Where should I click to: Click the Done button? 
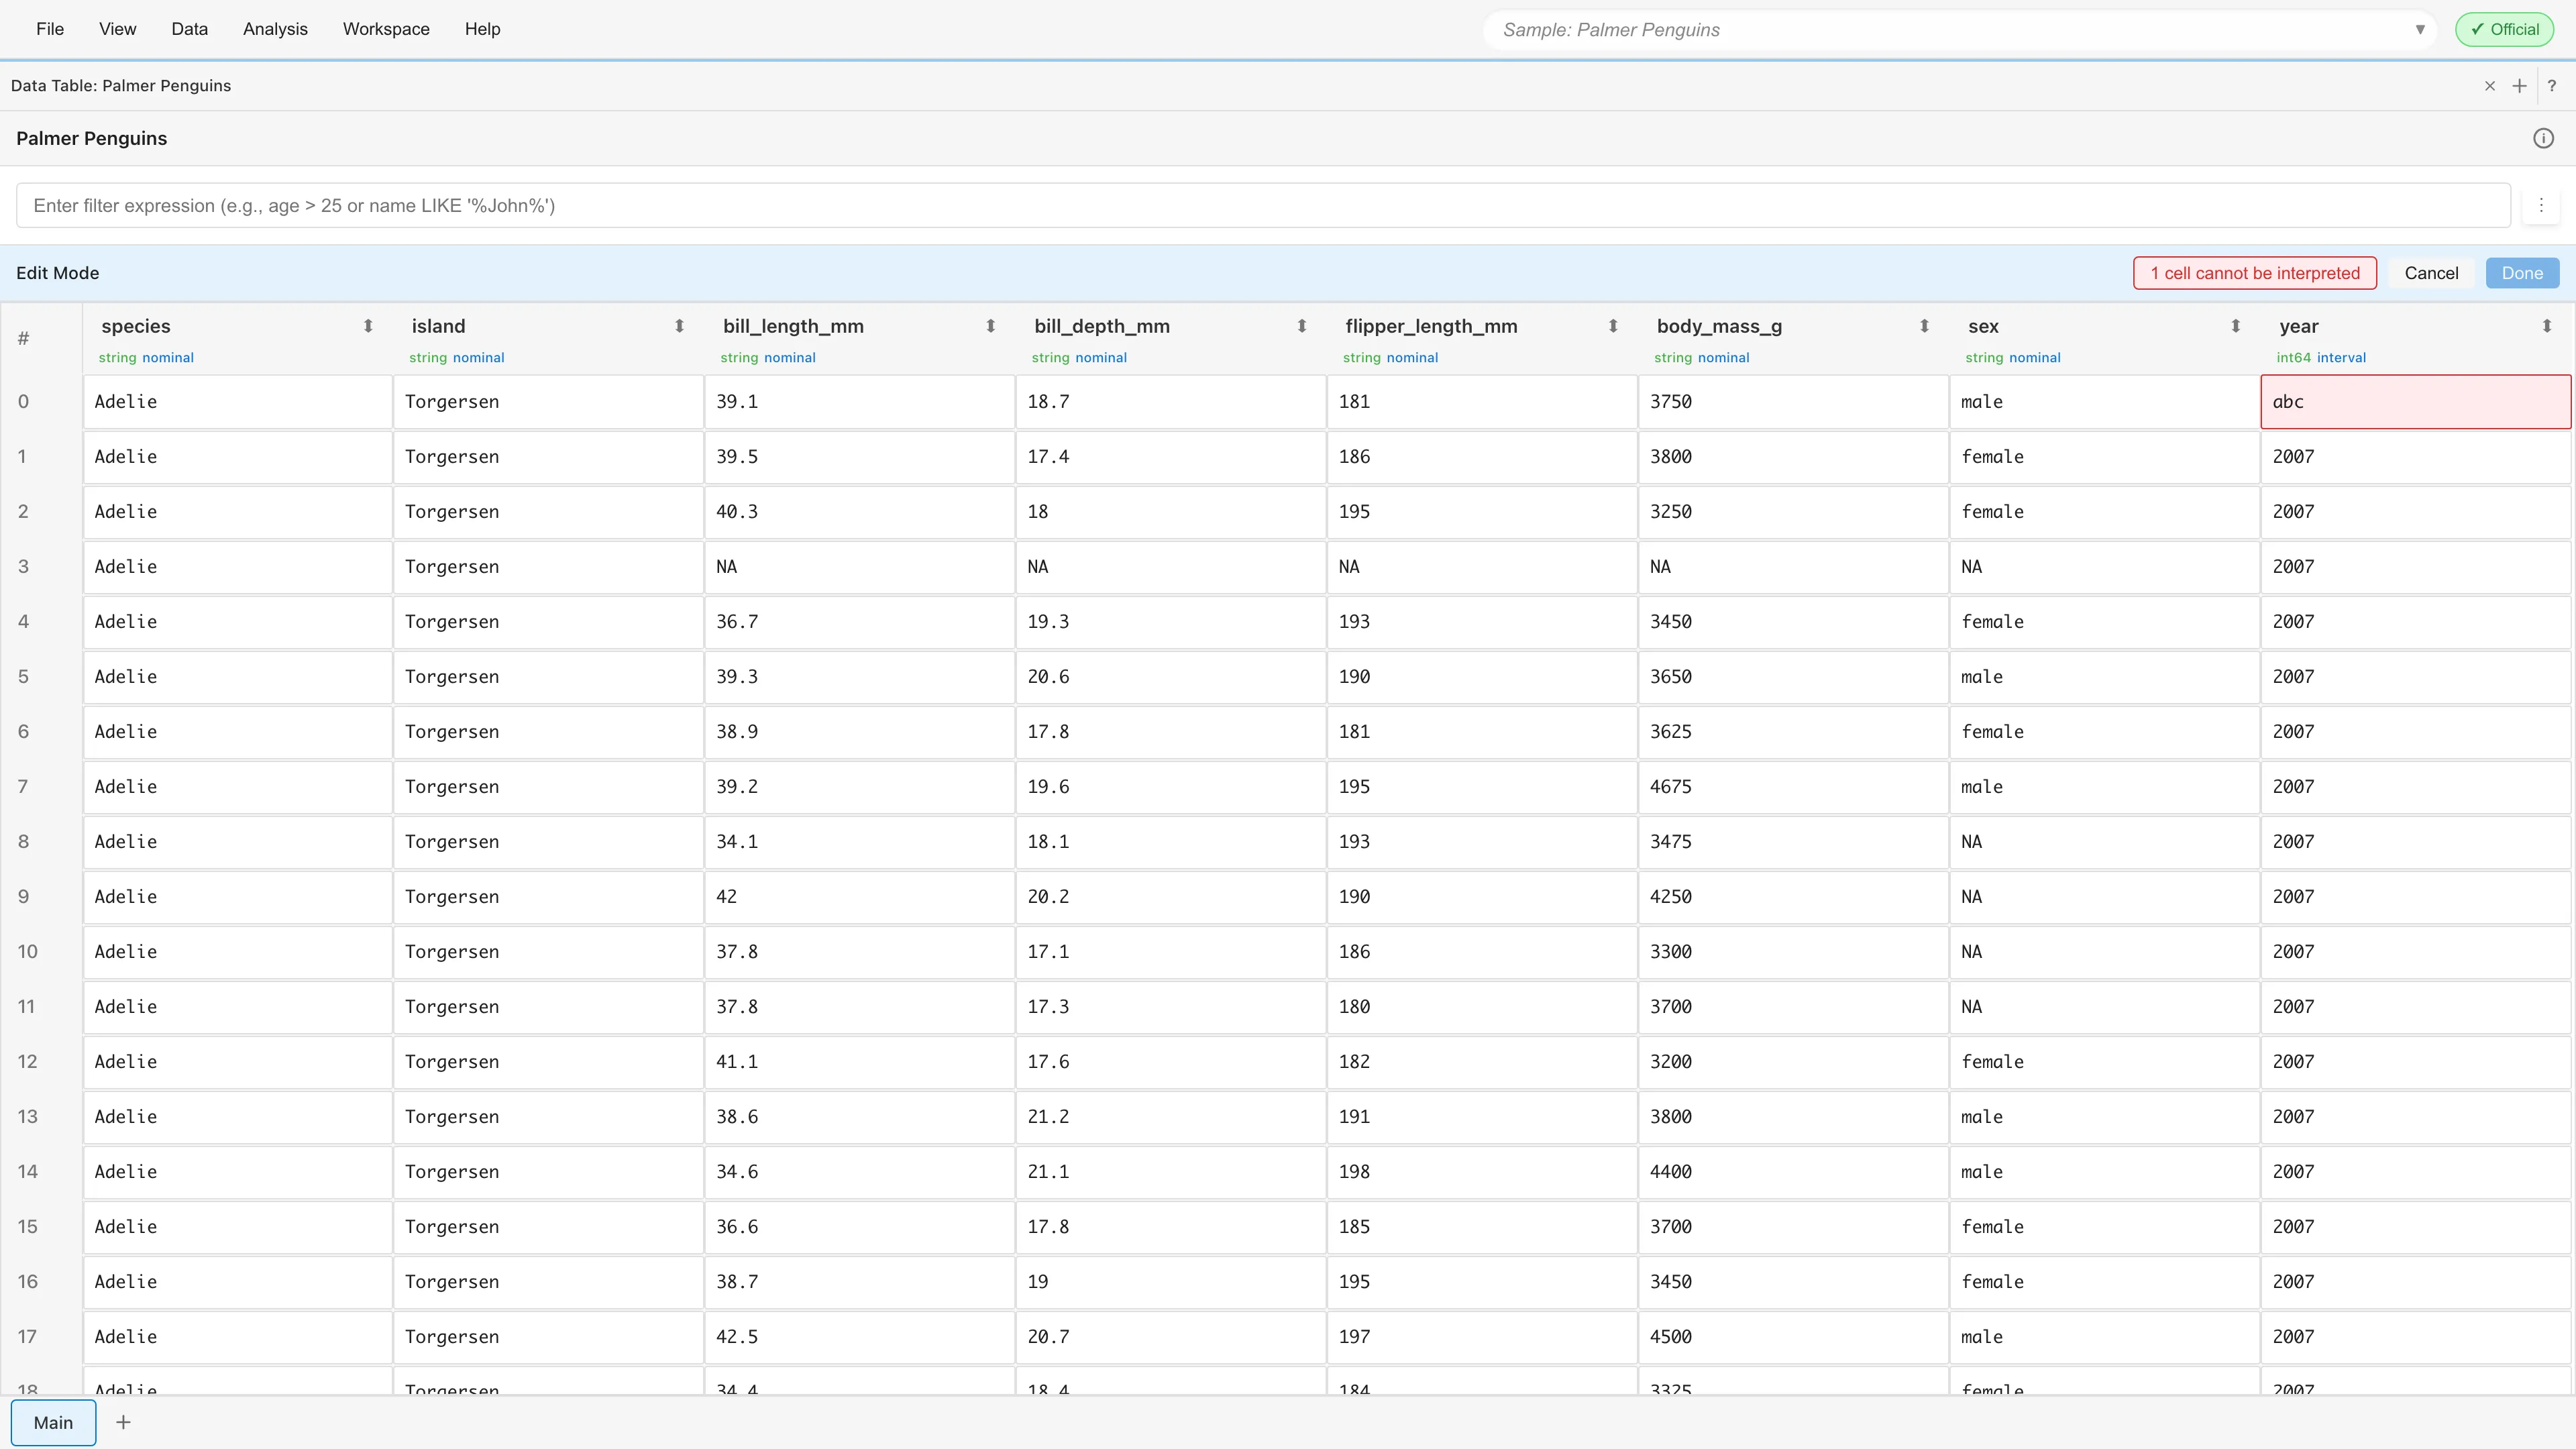tap(2522, 273)
